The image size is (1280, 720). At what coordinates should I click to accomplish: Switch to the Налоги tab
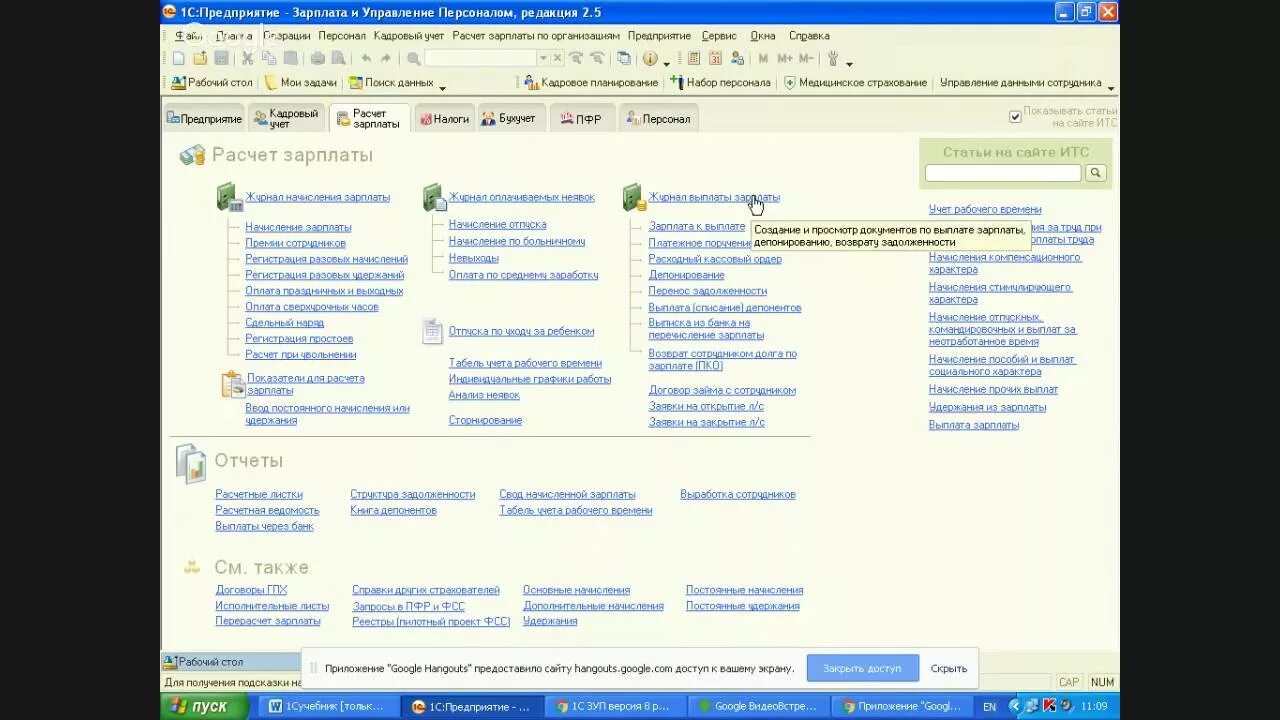pos(444,118)
